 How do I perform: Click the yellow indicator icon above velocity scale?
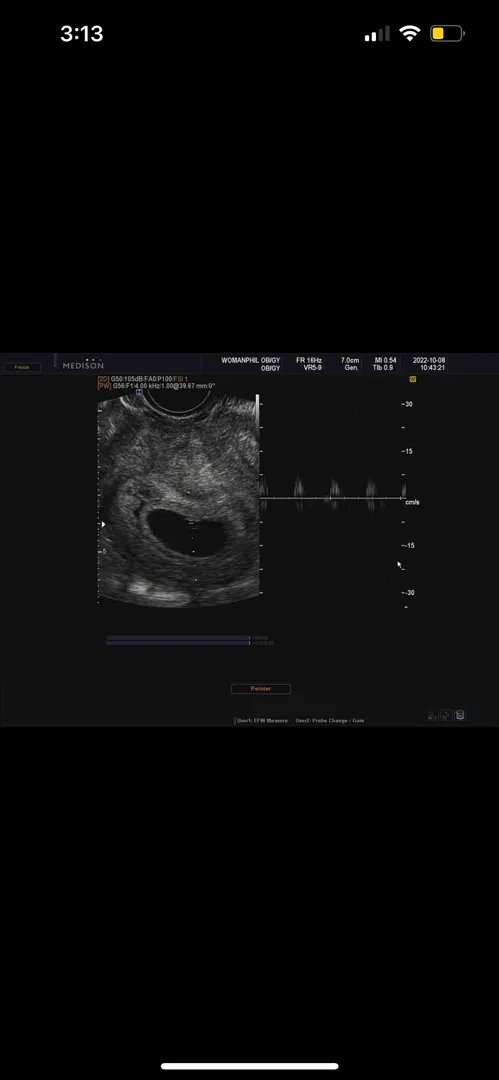coord(413,379)
